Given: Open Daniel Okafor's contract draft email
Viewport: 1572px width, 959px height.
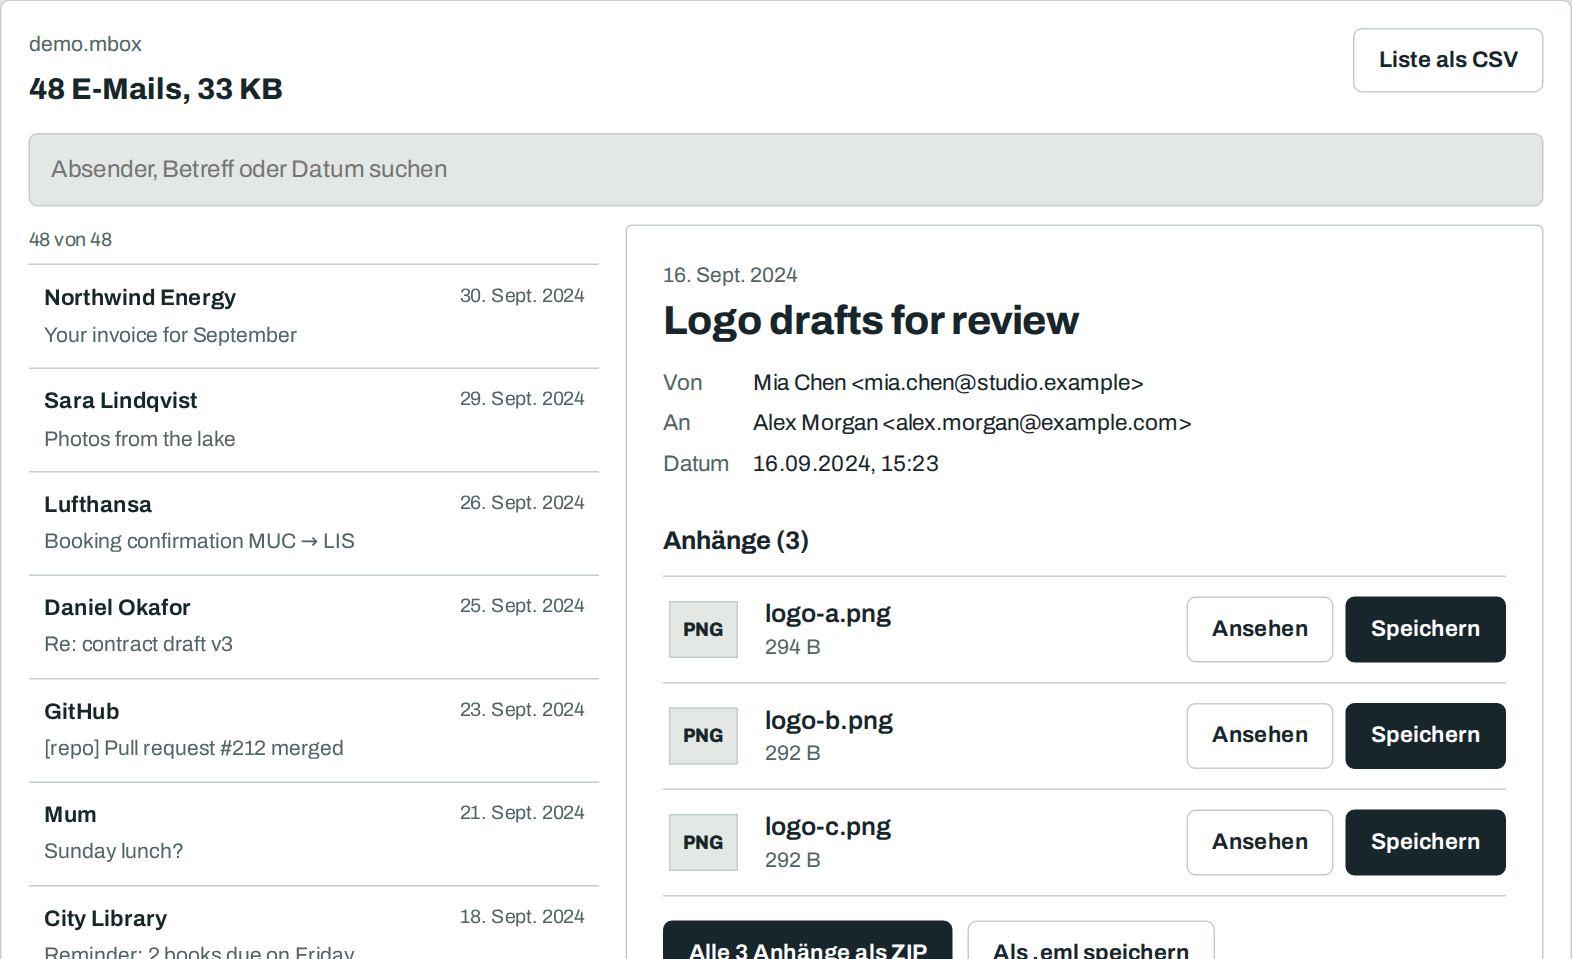Looking at the screenshot, I should (x=314, y=627).
